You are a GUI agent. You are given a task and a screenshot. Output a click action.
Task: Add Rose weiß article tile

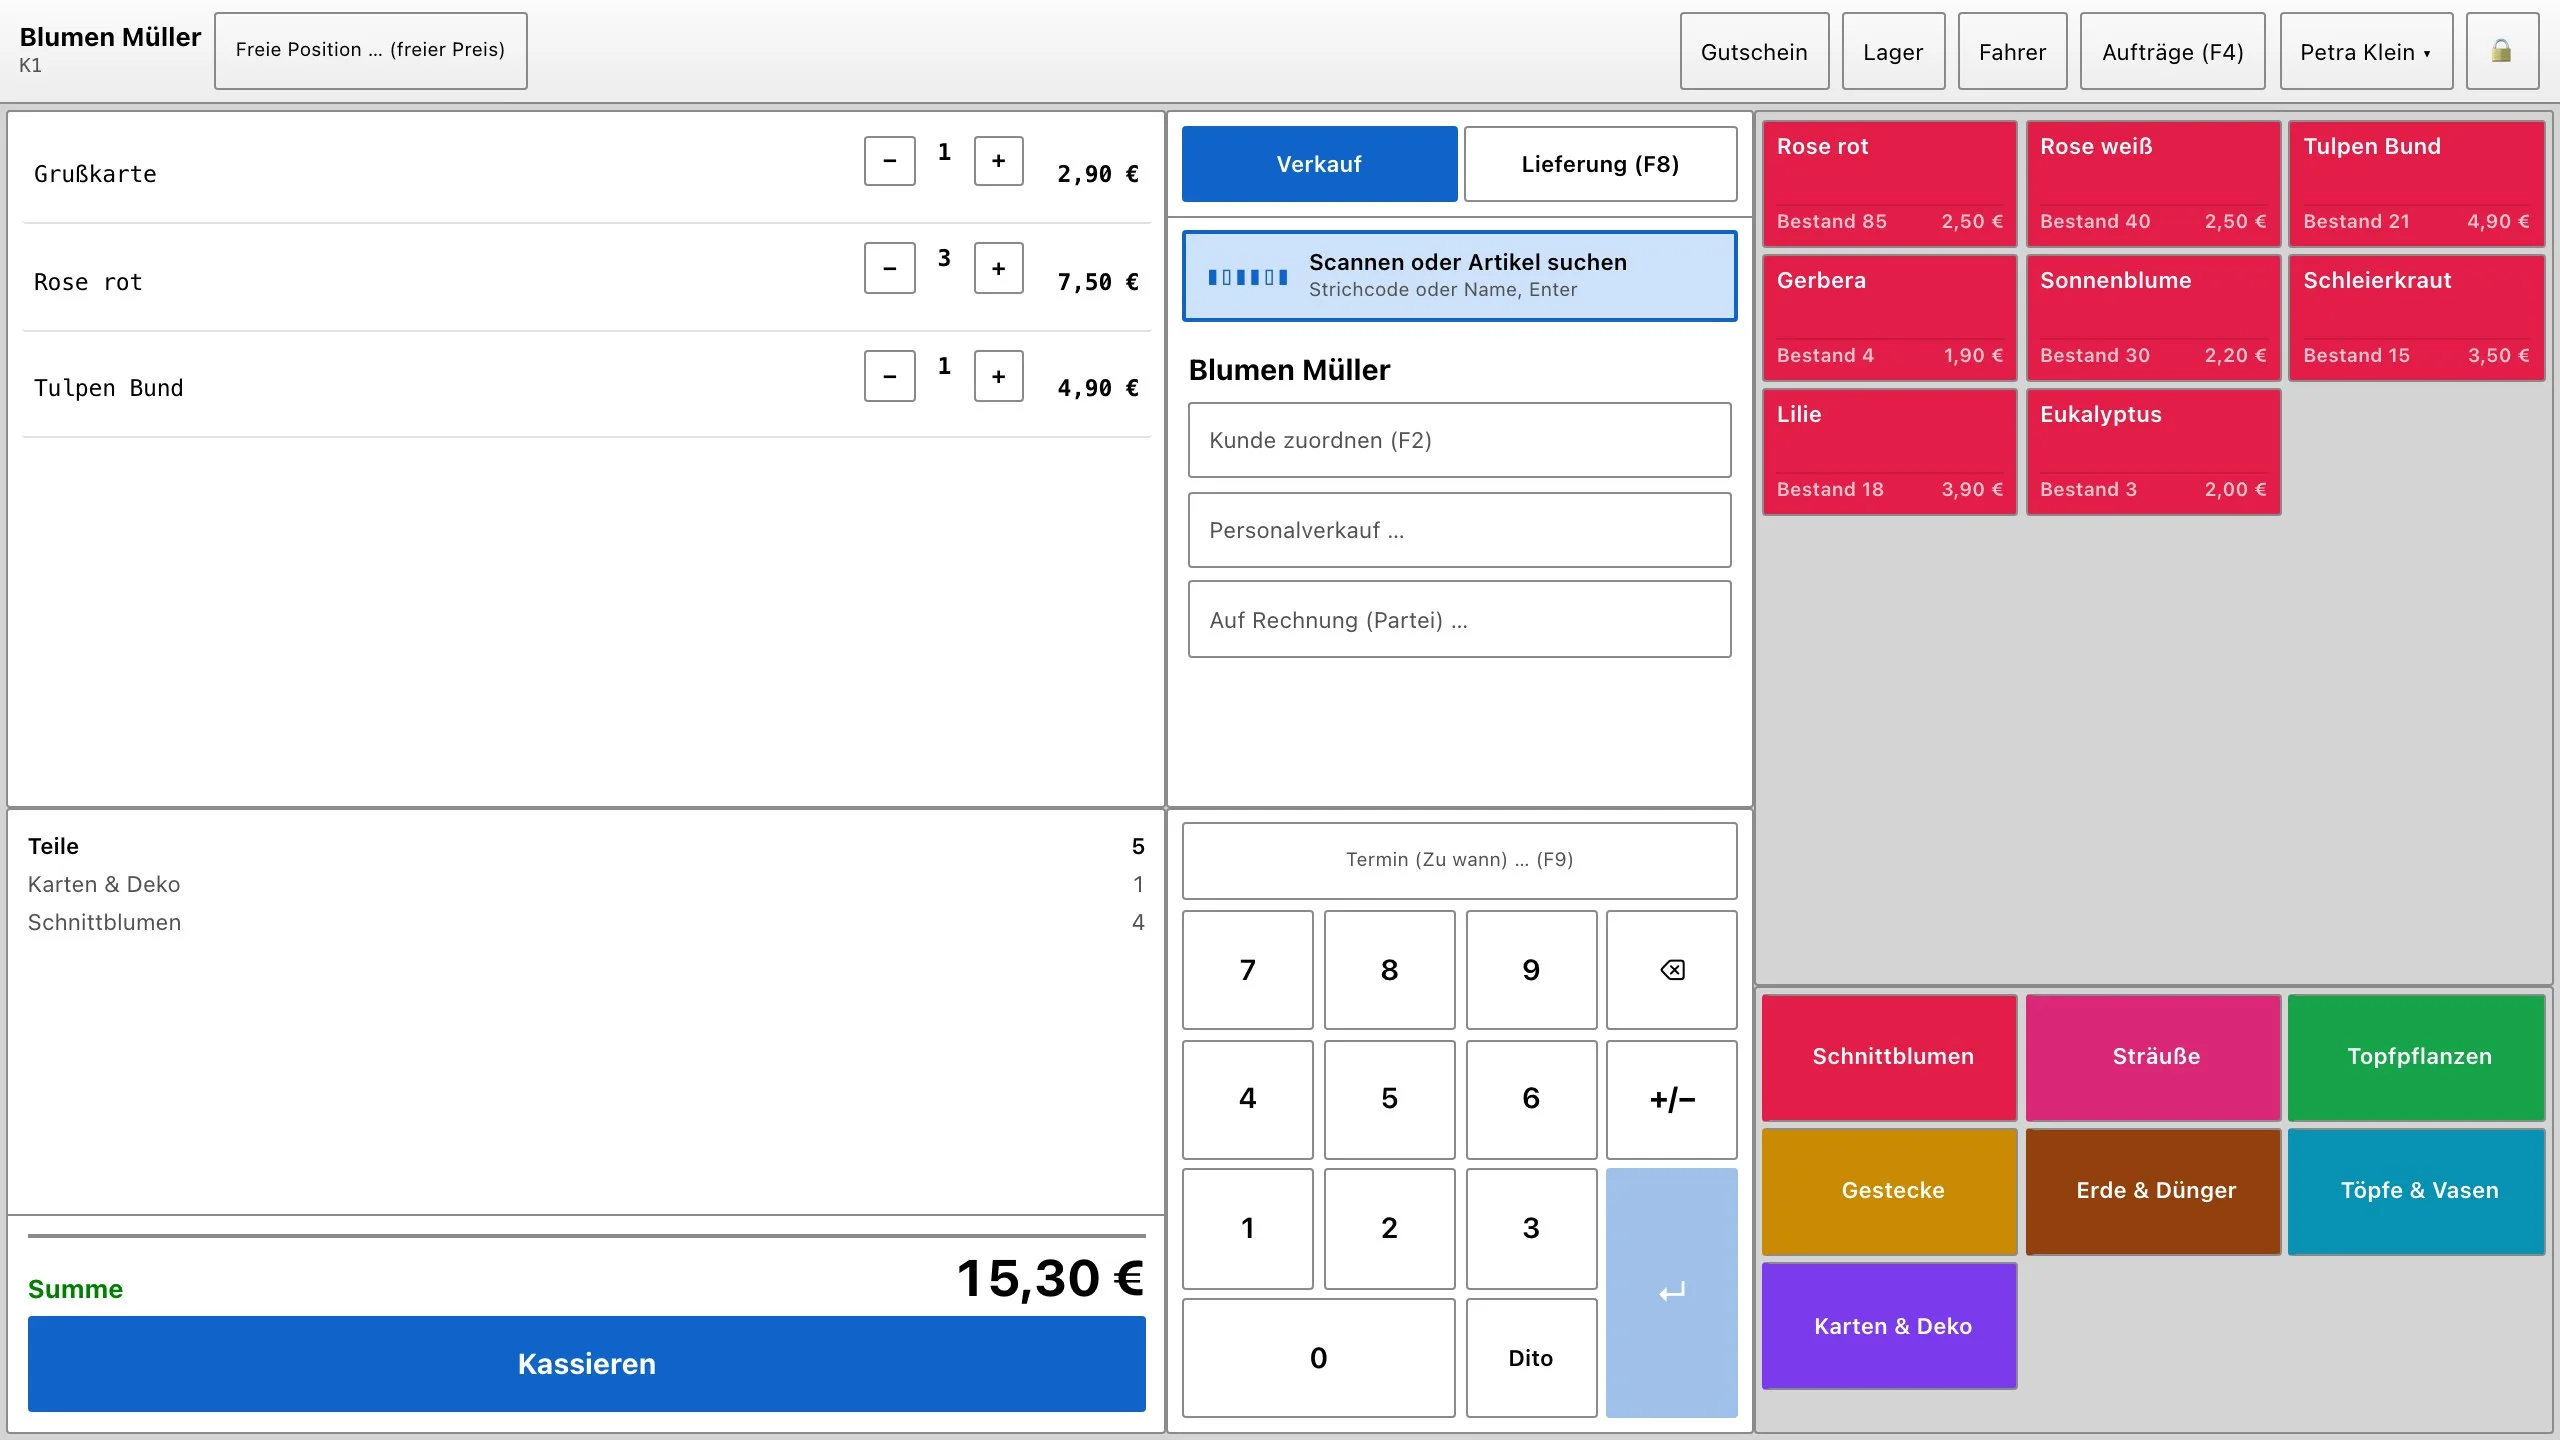(2153, 184)
